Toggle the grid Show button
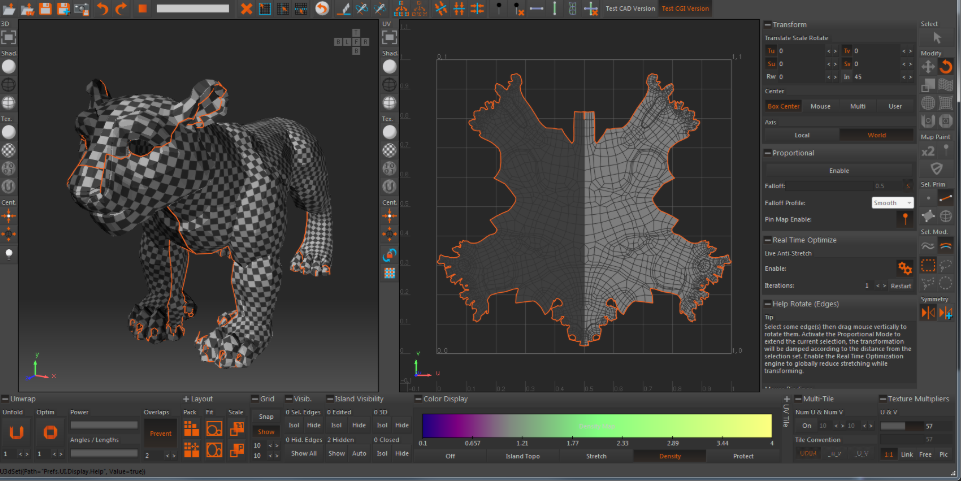The image size is (961, 482). (x=265, y=431)
